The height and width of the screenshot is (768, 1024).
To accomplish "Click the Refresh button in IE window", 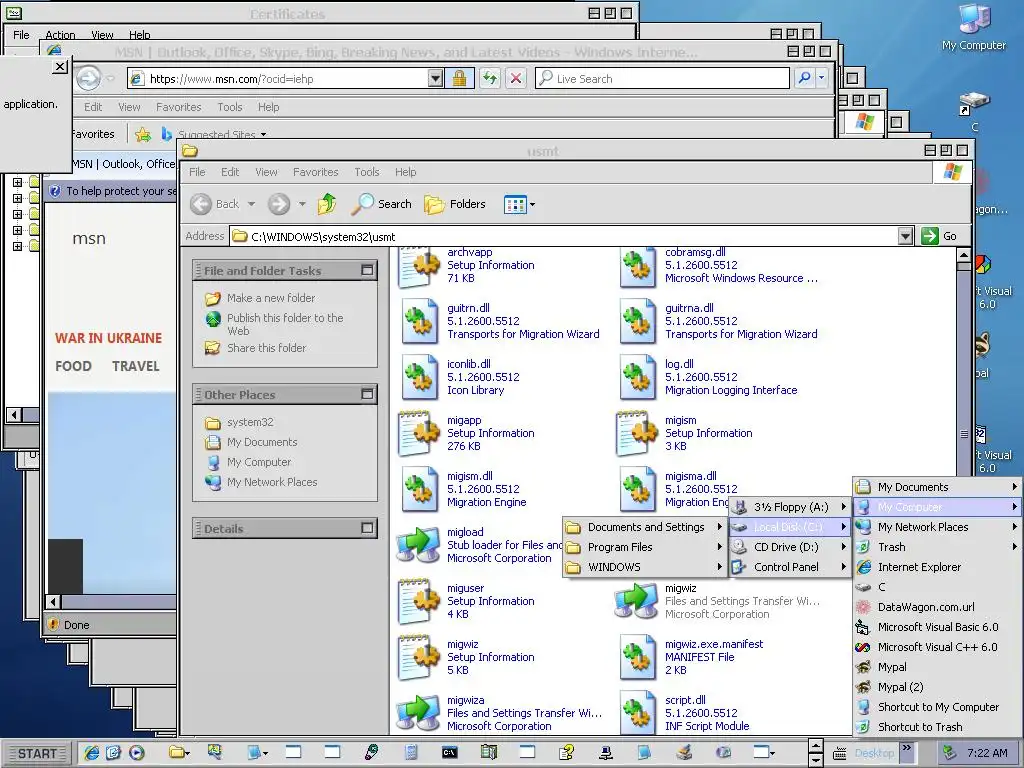I will [x=490, y=79].
